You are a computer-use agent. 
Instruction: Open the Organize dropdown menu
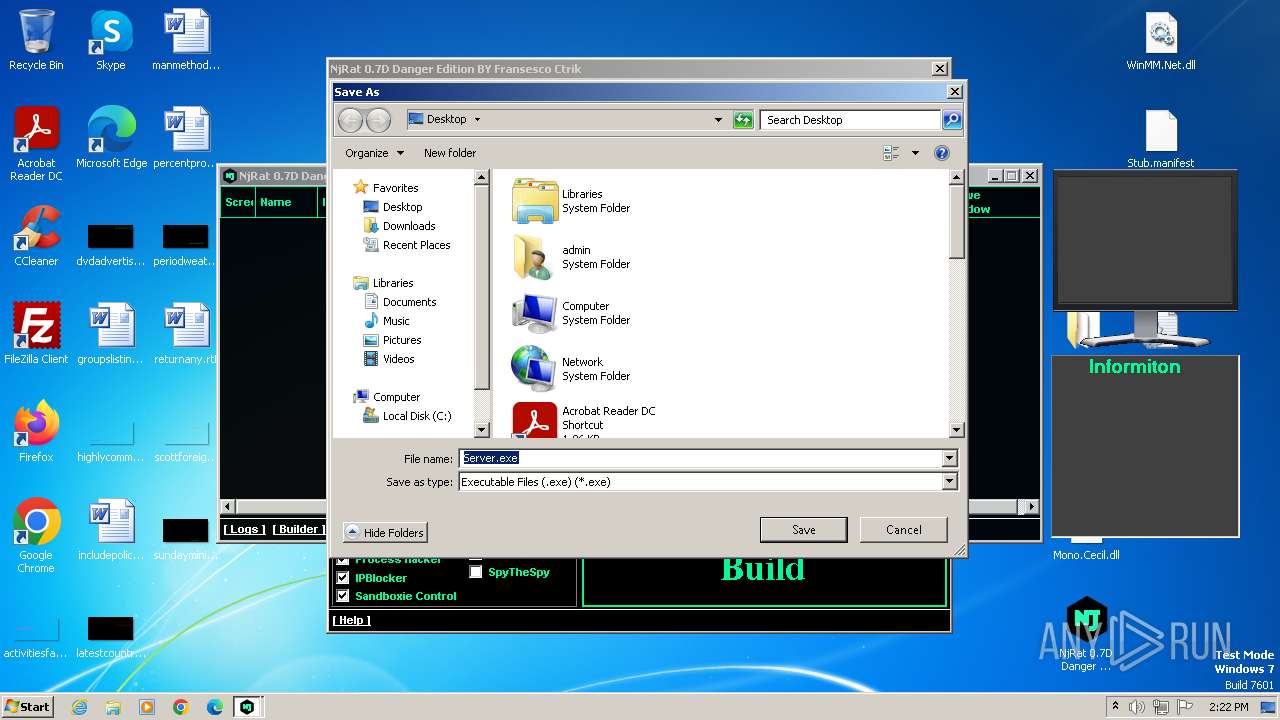(x=374, y=153)
